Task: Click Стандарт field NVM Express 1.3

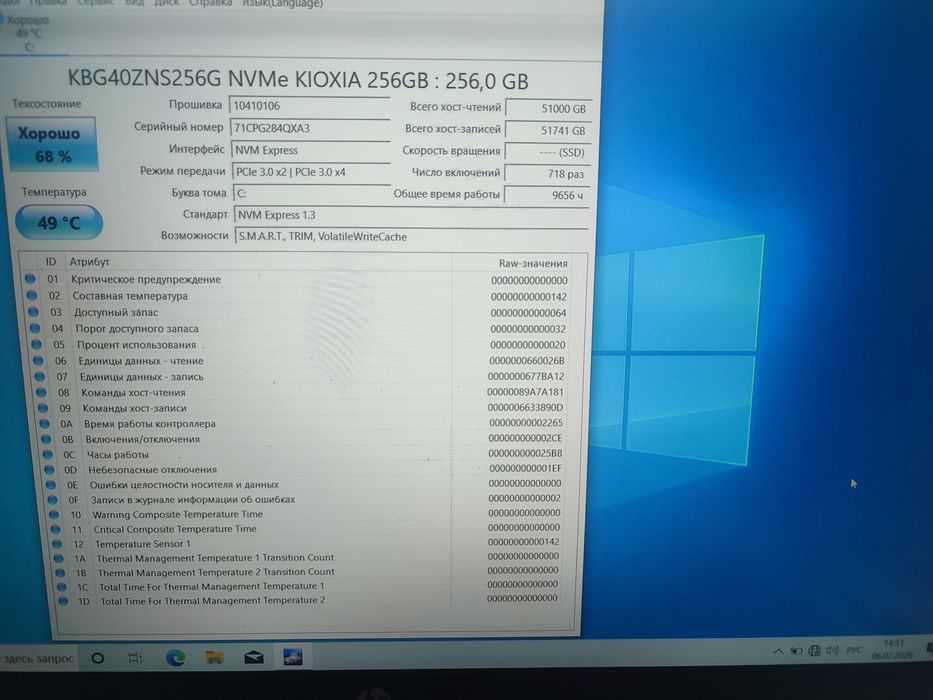Action: tap(411, 215)
